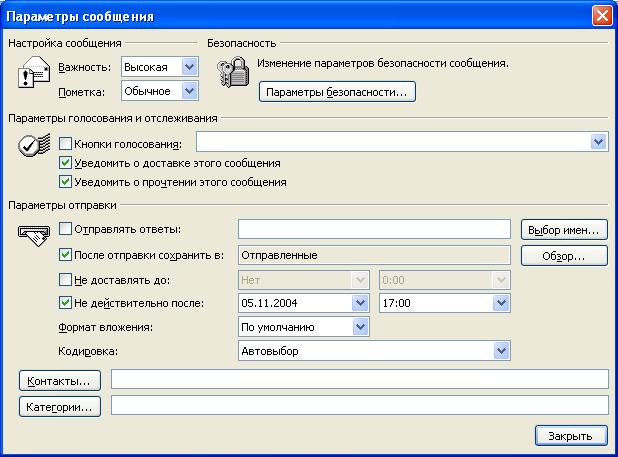
Task: Uncheck Не действительно после checkbox
Action: point(65,303)
